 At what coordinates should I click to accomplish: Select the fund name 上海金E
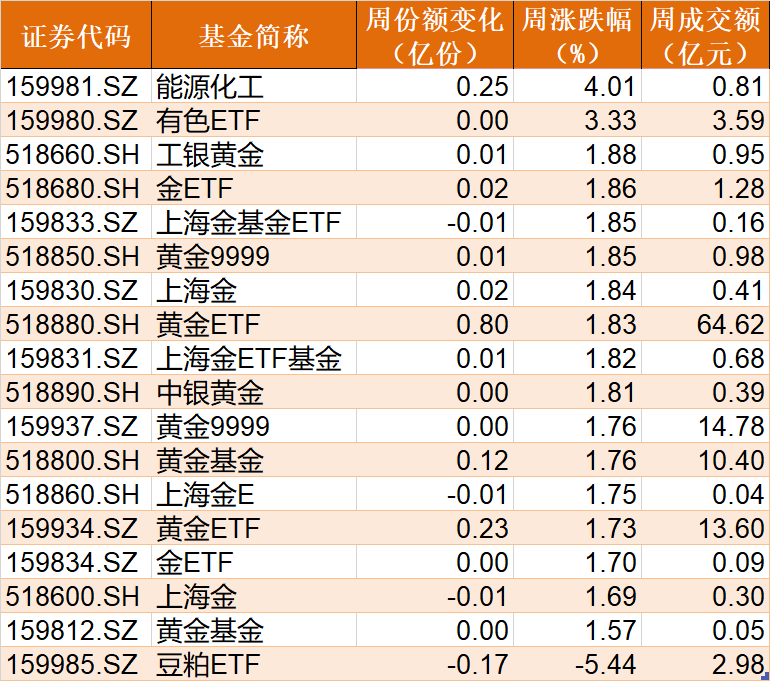click(205, 494)
